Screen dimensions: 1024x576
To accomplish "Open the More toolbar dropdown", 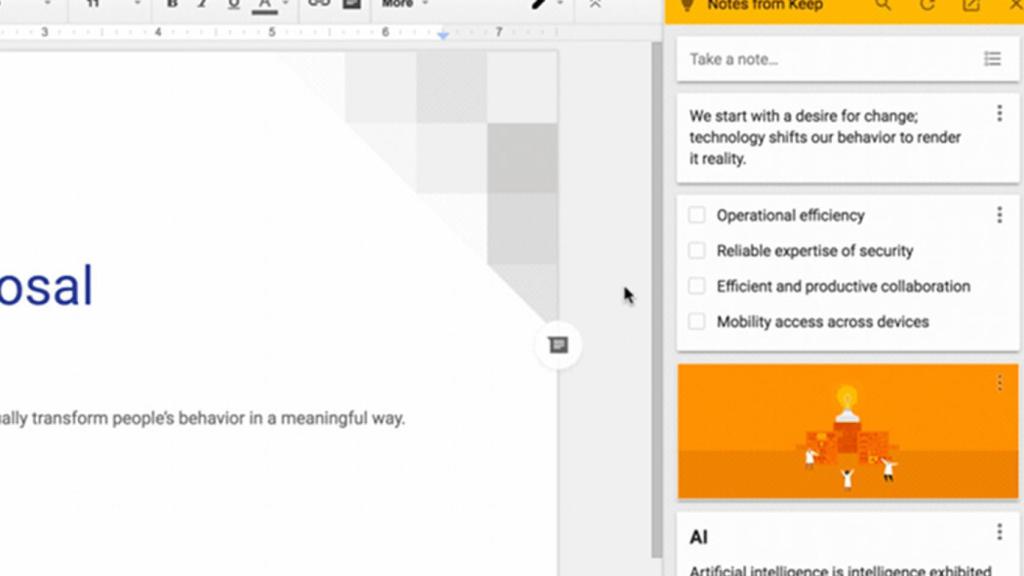I will [x=404, y=4].
